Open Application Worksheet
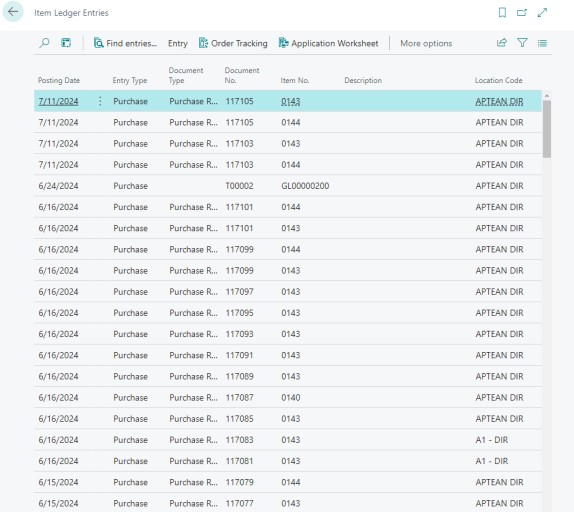Screen dimensions: 574x512 (x=328, y=43)
